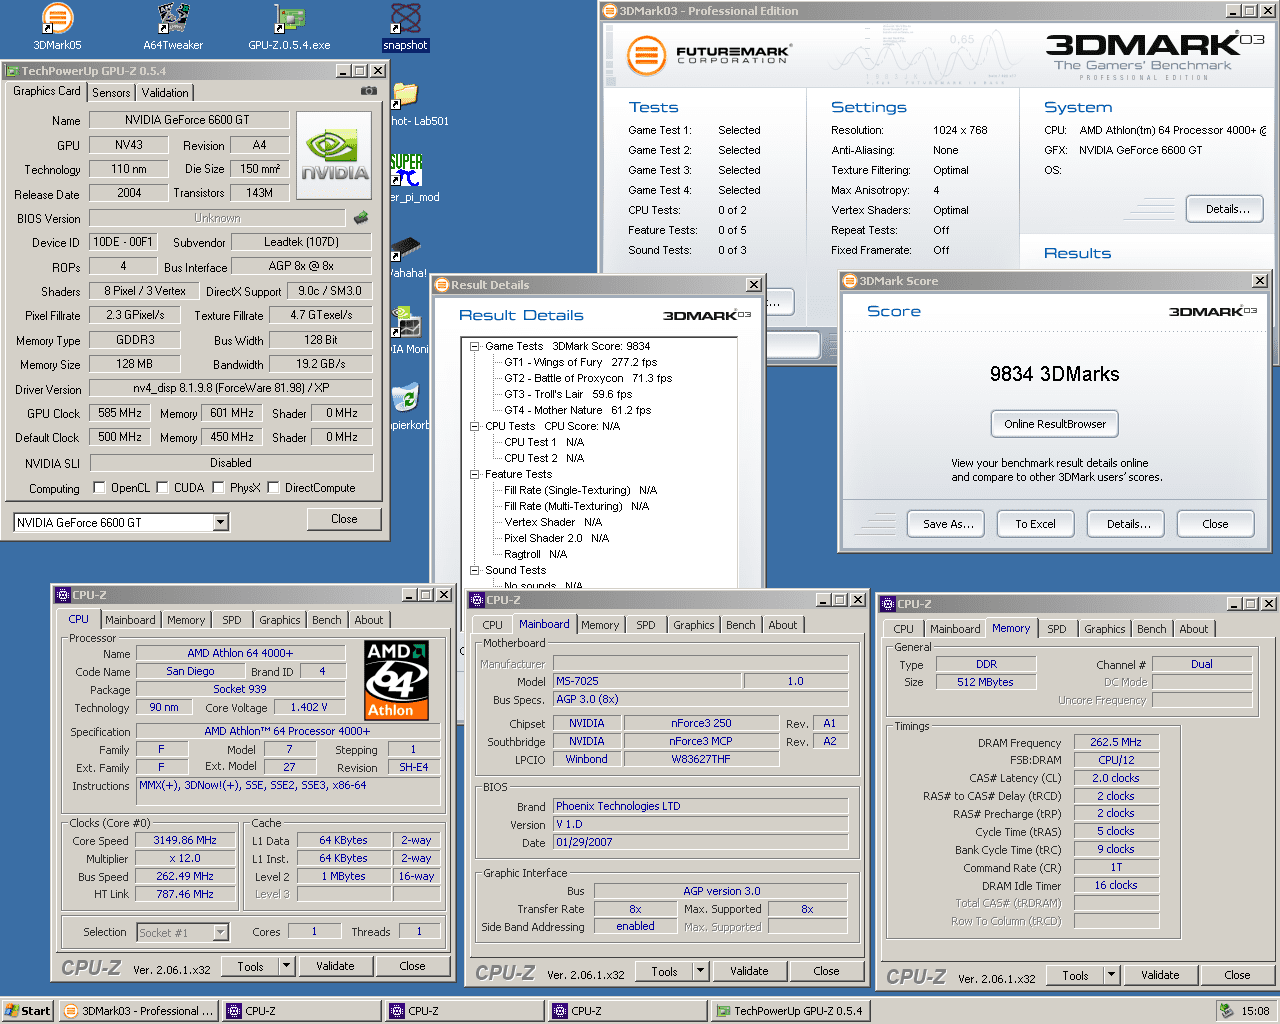
Task: Click Validate in the left CPU-Z window
Action: pyautogui.click(x=335, y=966)
